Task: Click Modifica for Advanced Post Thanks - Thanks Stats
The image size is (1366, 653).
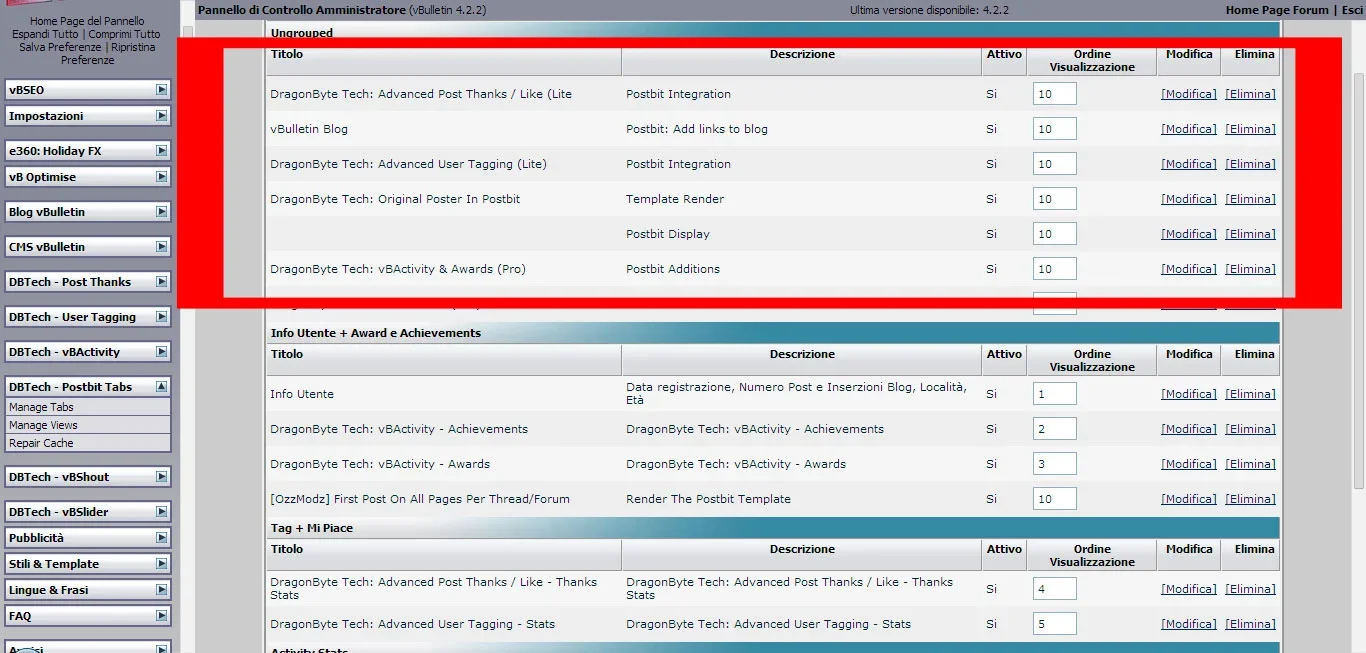Action: pos(1189,589)
